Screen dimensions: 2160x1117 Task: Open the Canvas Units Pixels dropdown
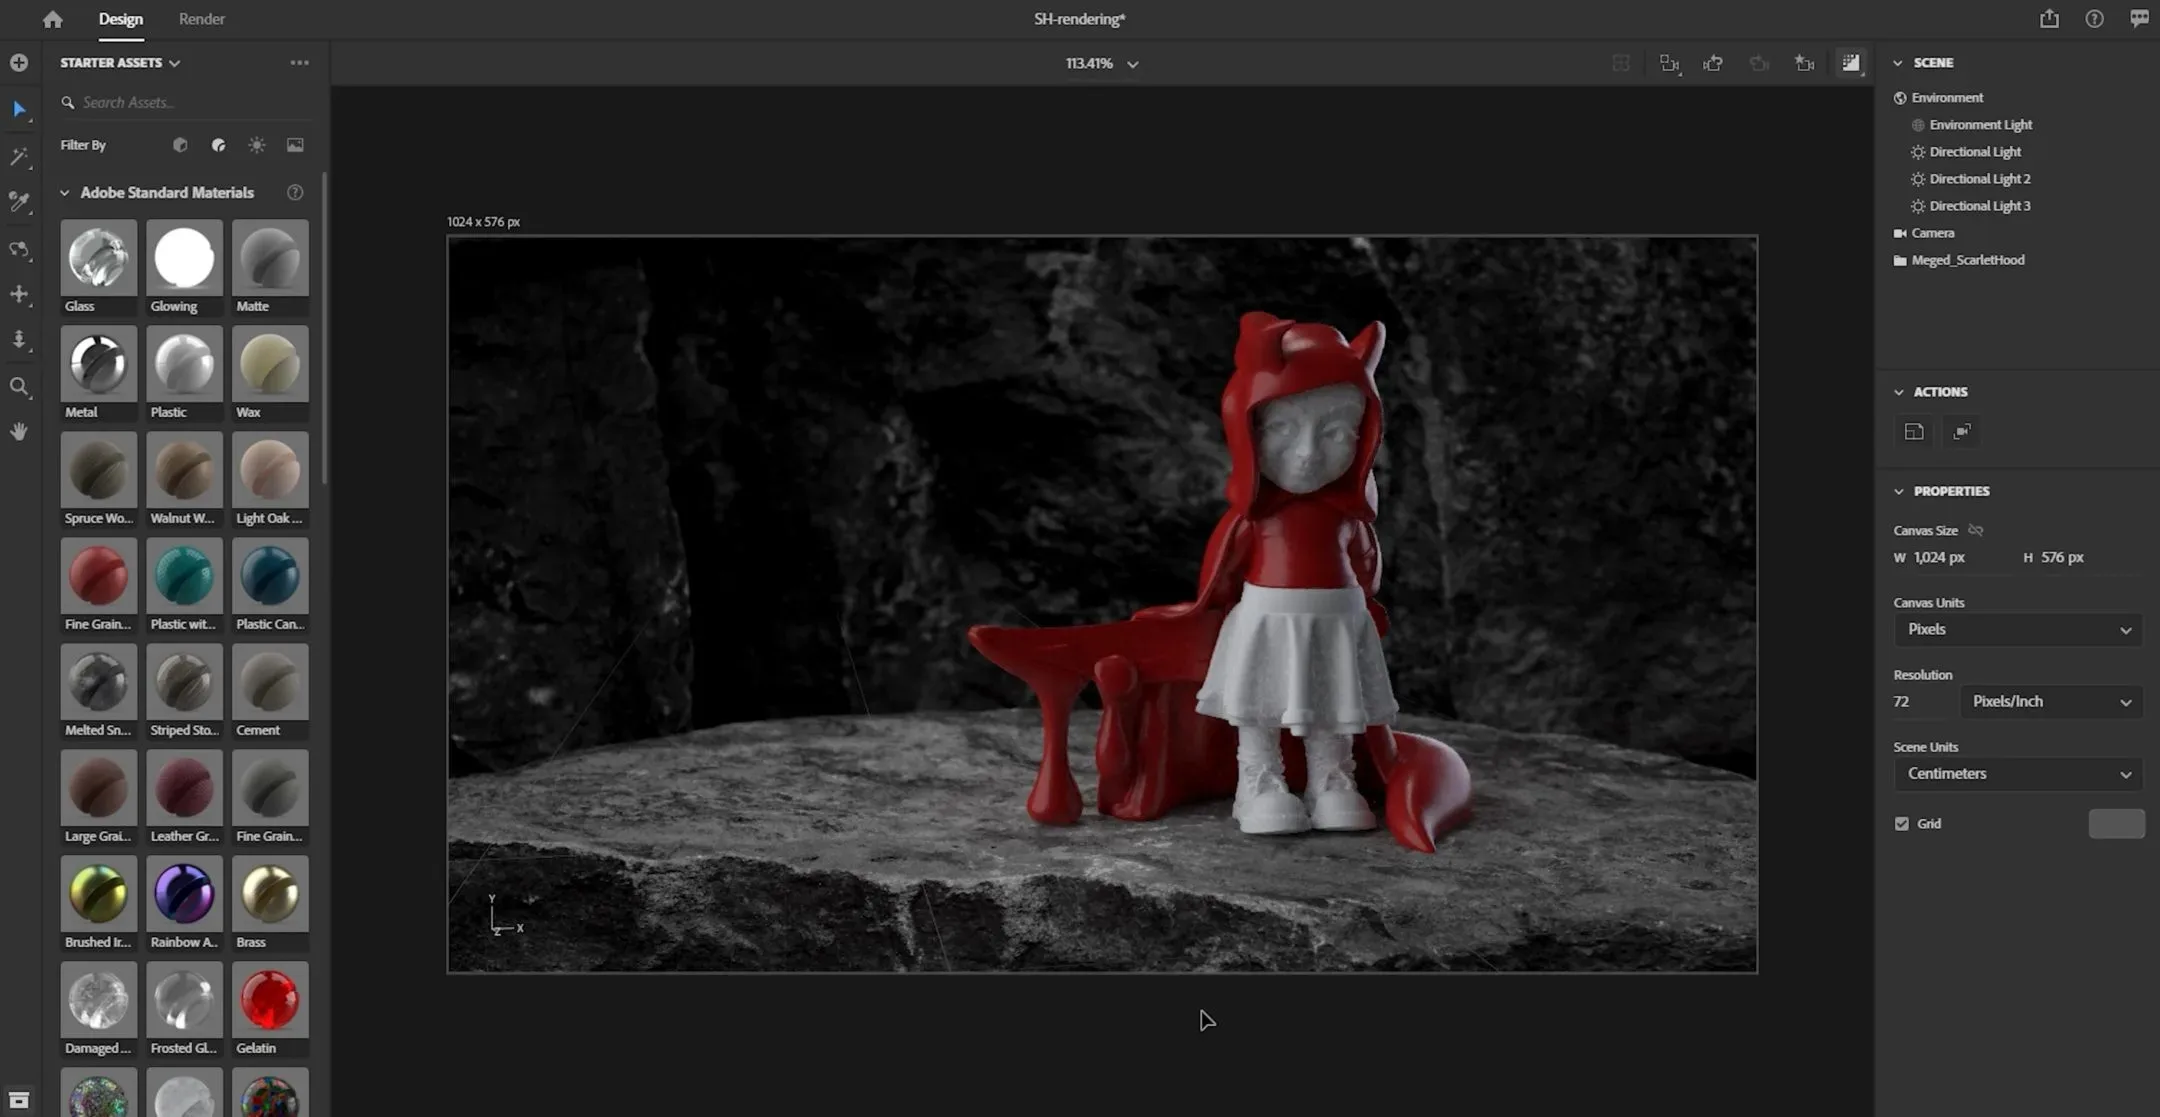tap(2017, 629)
